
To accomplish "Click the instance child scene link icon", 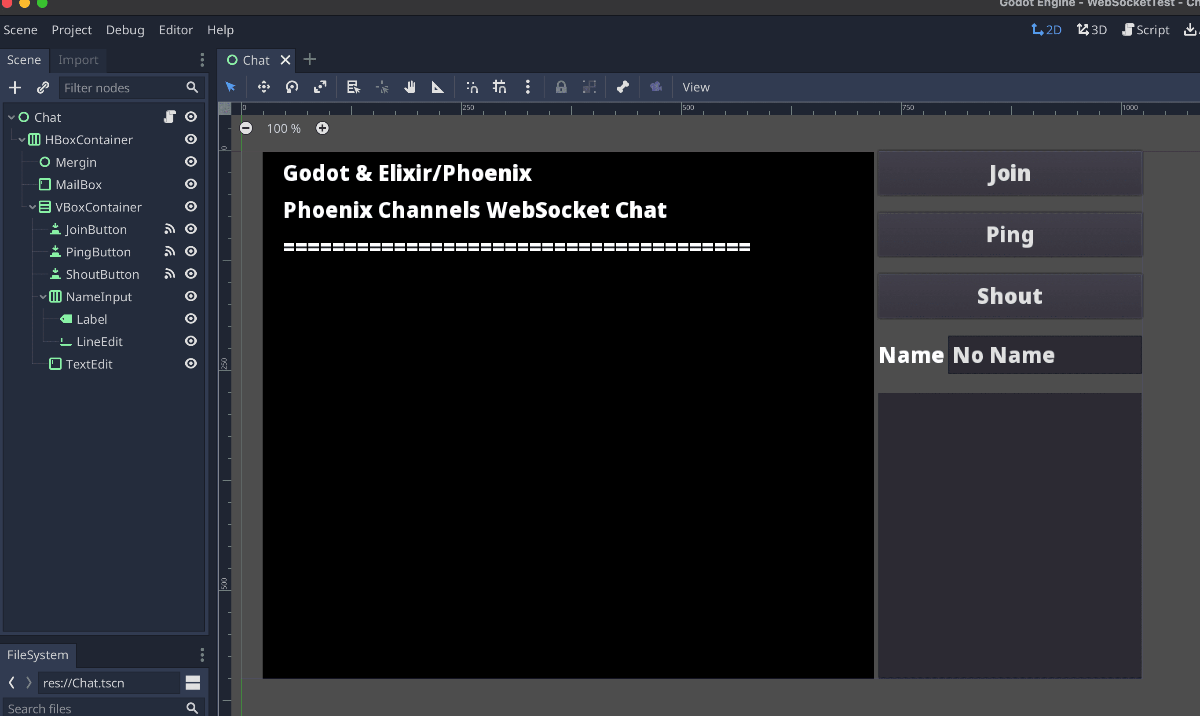I will (43, 88).
